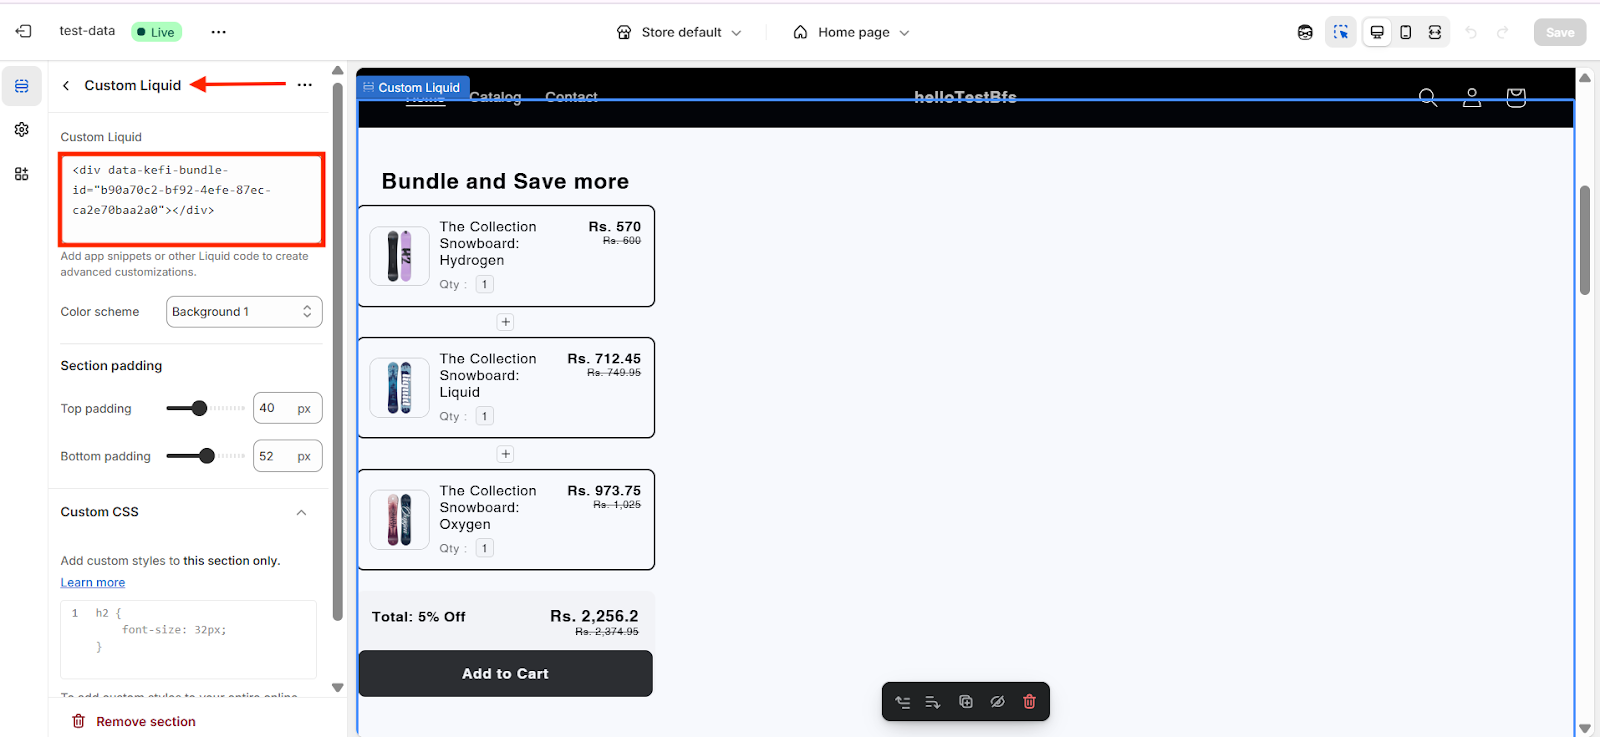Click the exit editor icon
Image resolution: width=1600 pixels, height=737 pixels.
click(23, 32)
